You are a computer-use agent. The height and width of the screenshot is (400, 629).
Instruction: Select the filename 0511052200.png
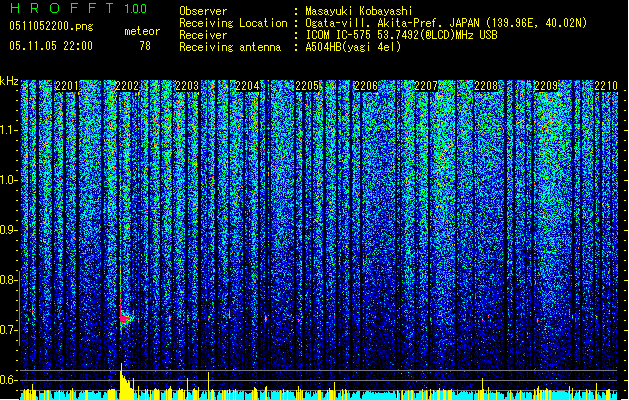tap(51, 26)
